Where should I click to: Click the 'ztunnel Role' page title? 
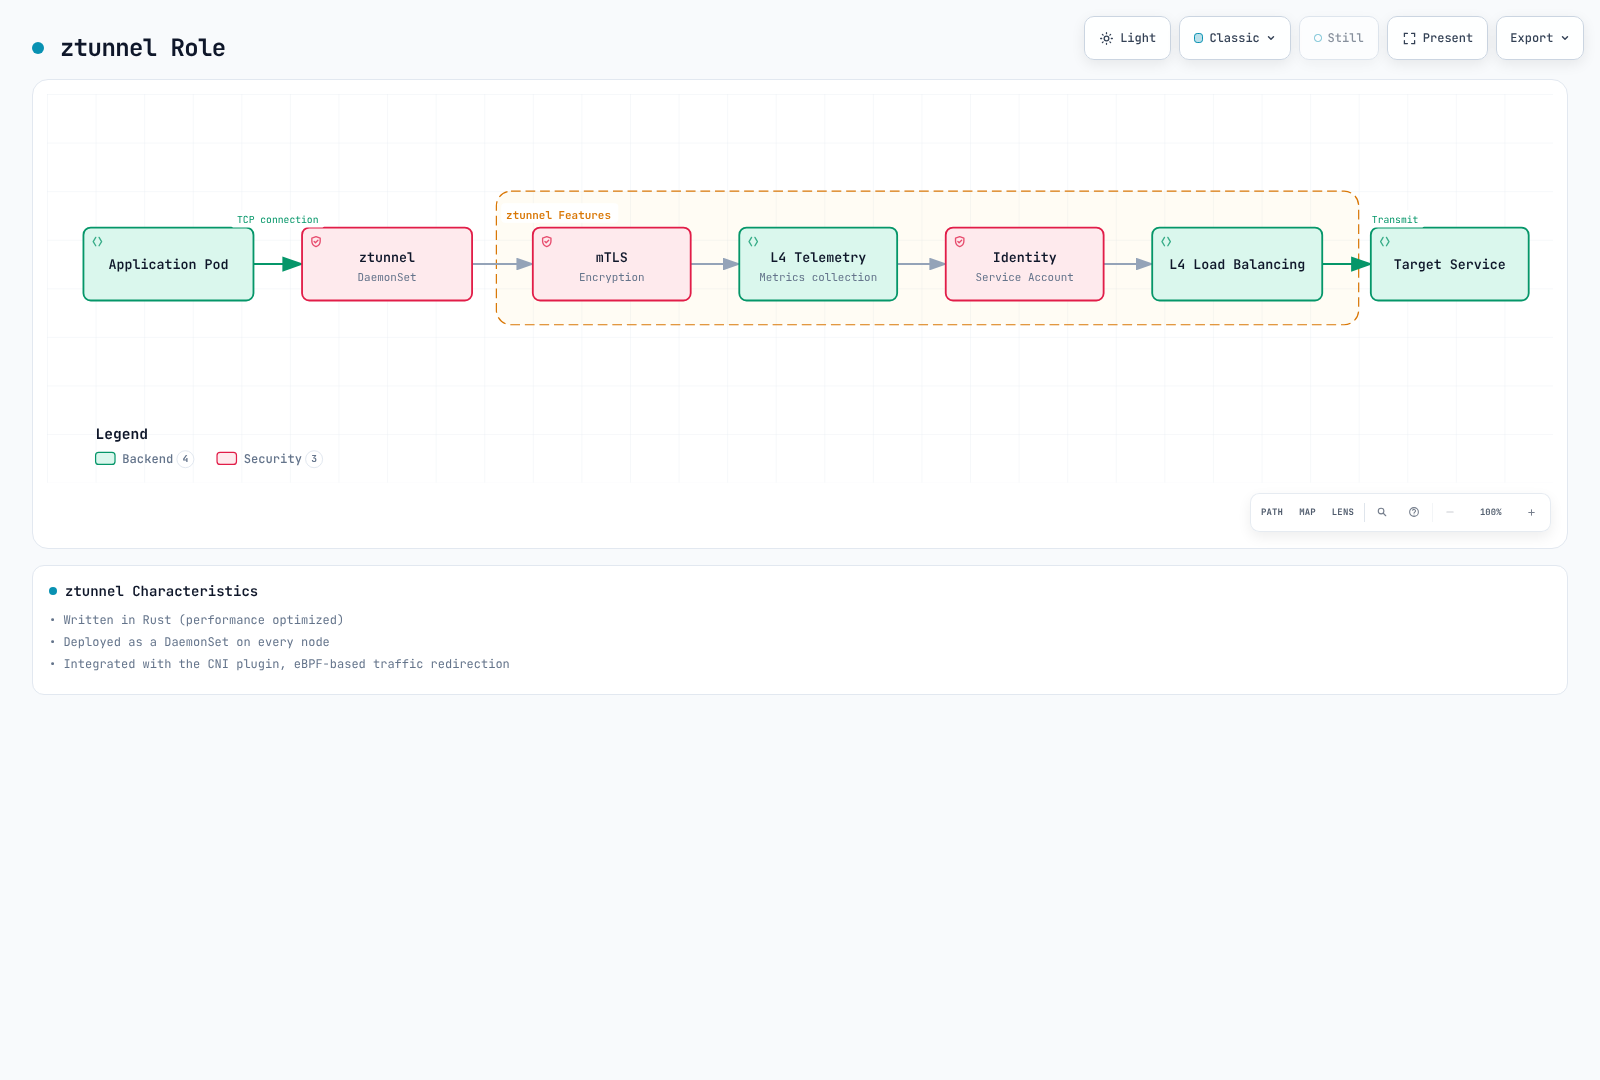143,48
